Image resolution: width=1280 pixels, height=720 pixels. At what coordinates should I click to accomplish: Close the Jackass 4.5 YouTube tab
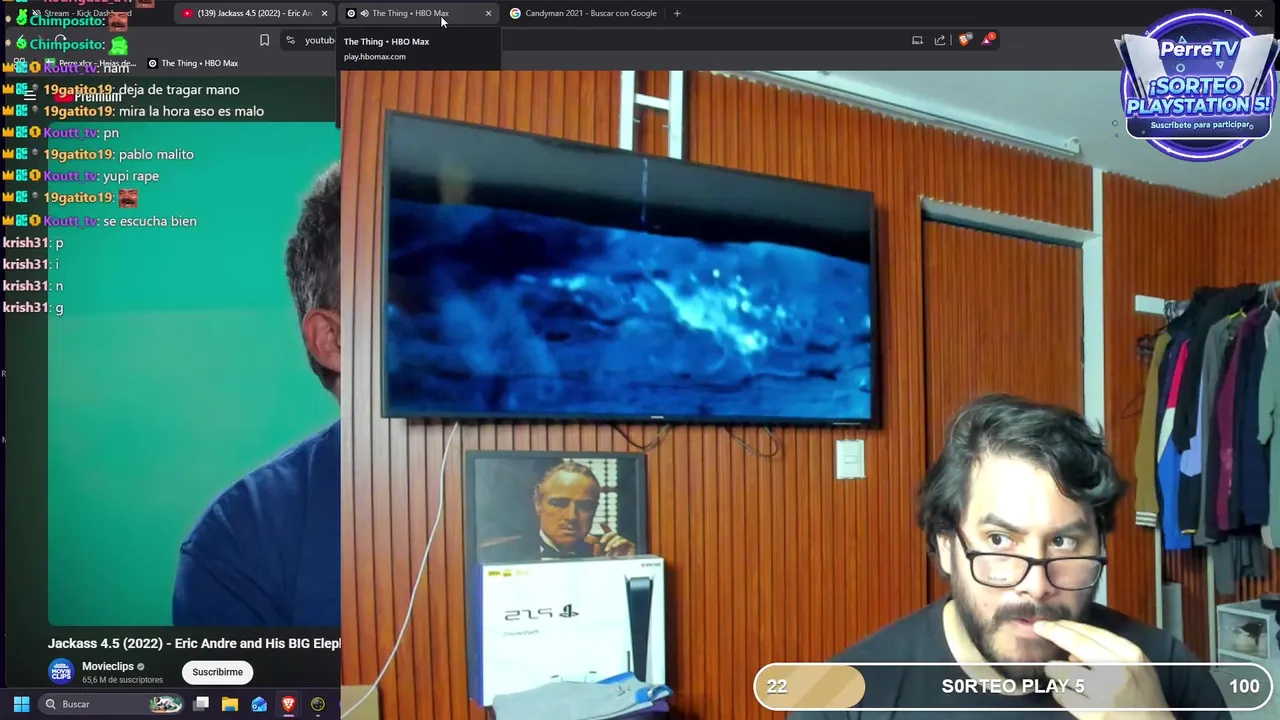[324, 13]
